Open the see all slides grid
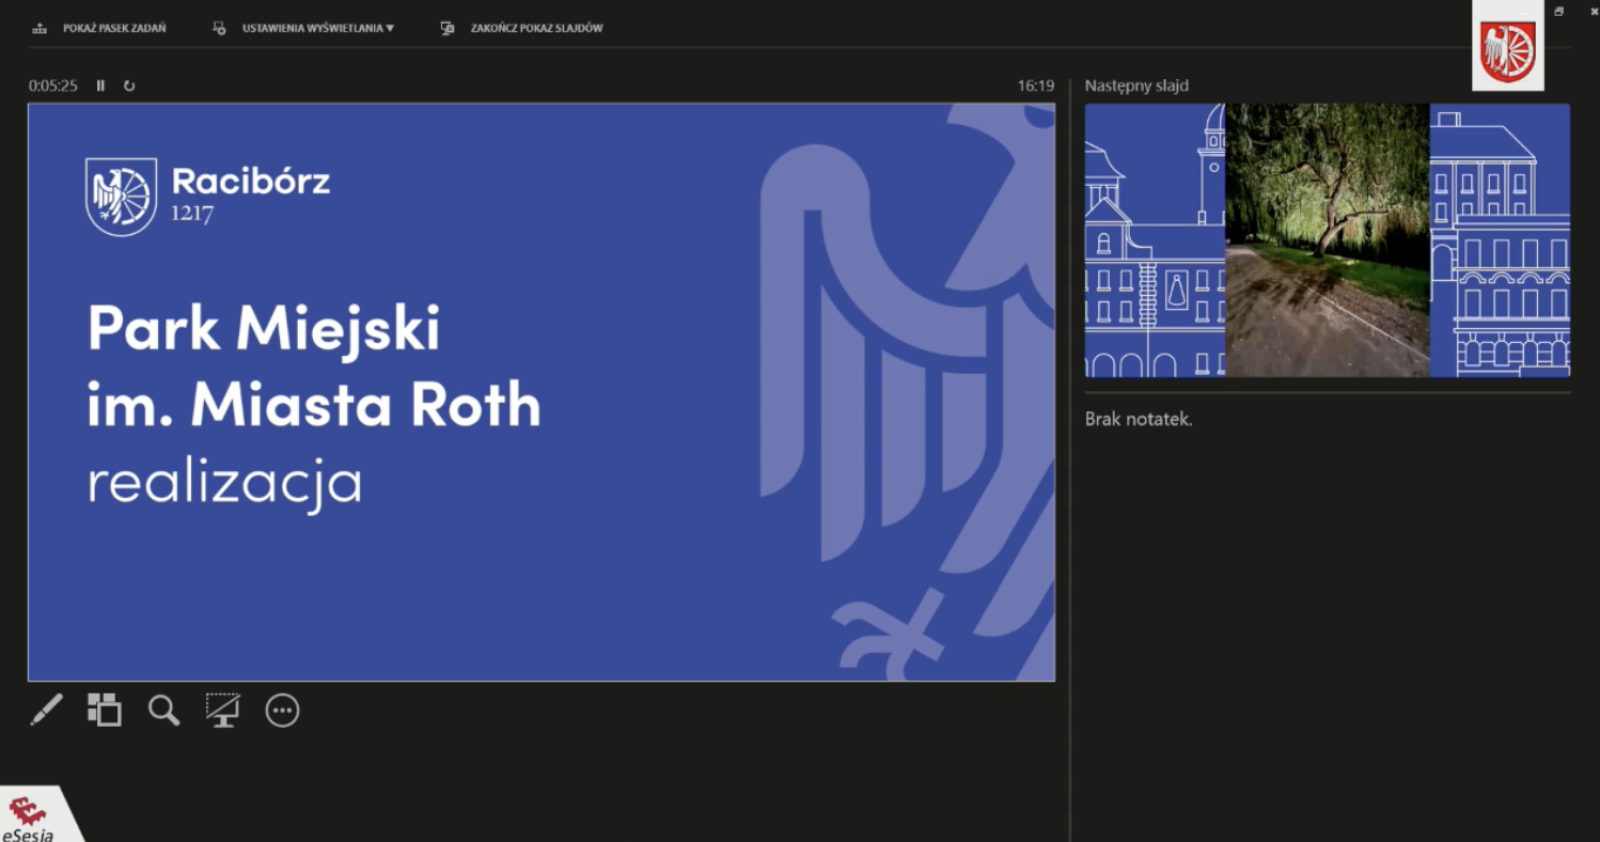This screenshot has width=1600, height=842. [104, 710]
